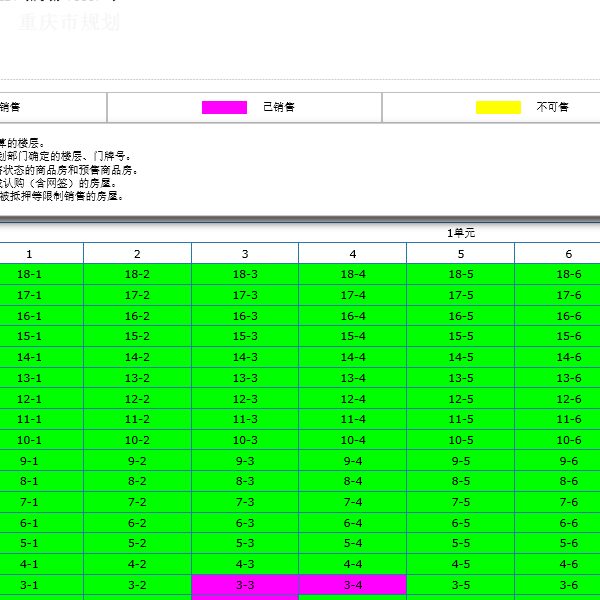The image size is (600, 600).
Task: Click unit cell 18-4
Action: pos(353,274)
